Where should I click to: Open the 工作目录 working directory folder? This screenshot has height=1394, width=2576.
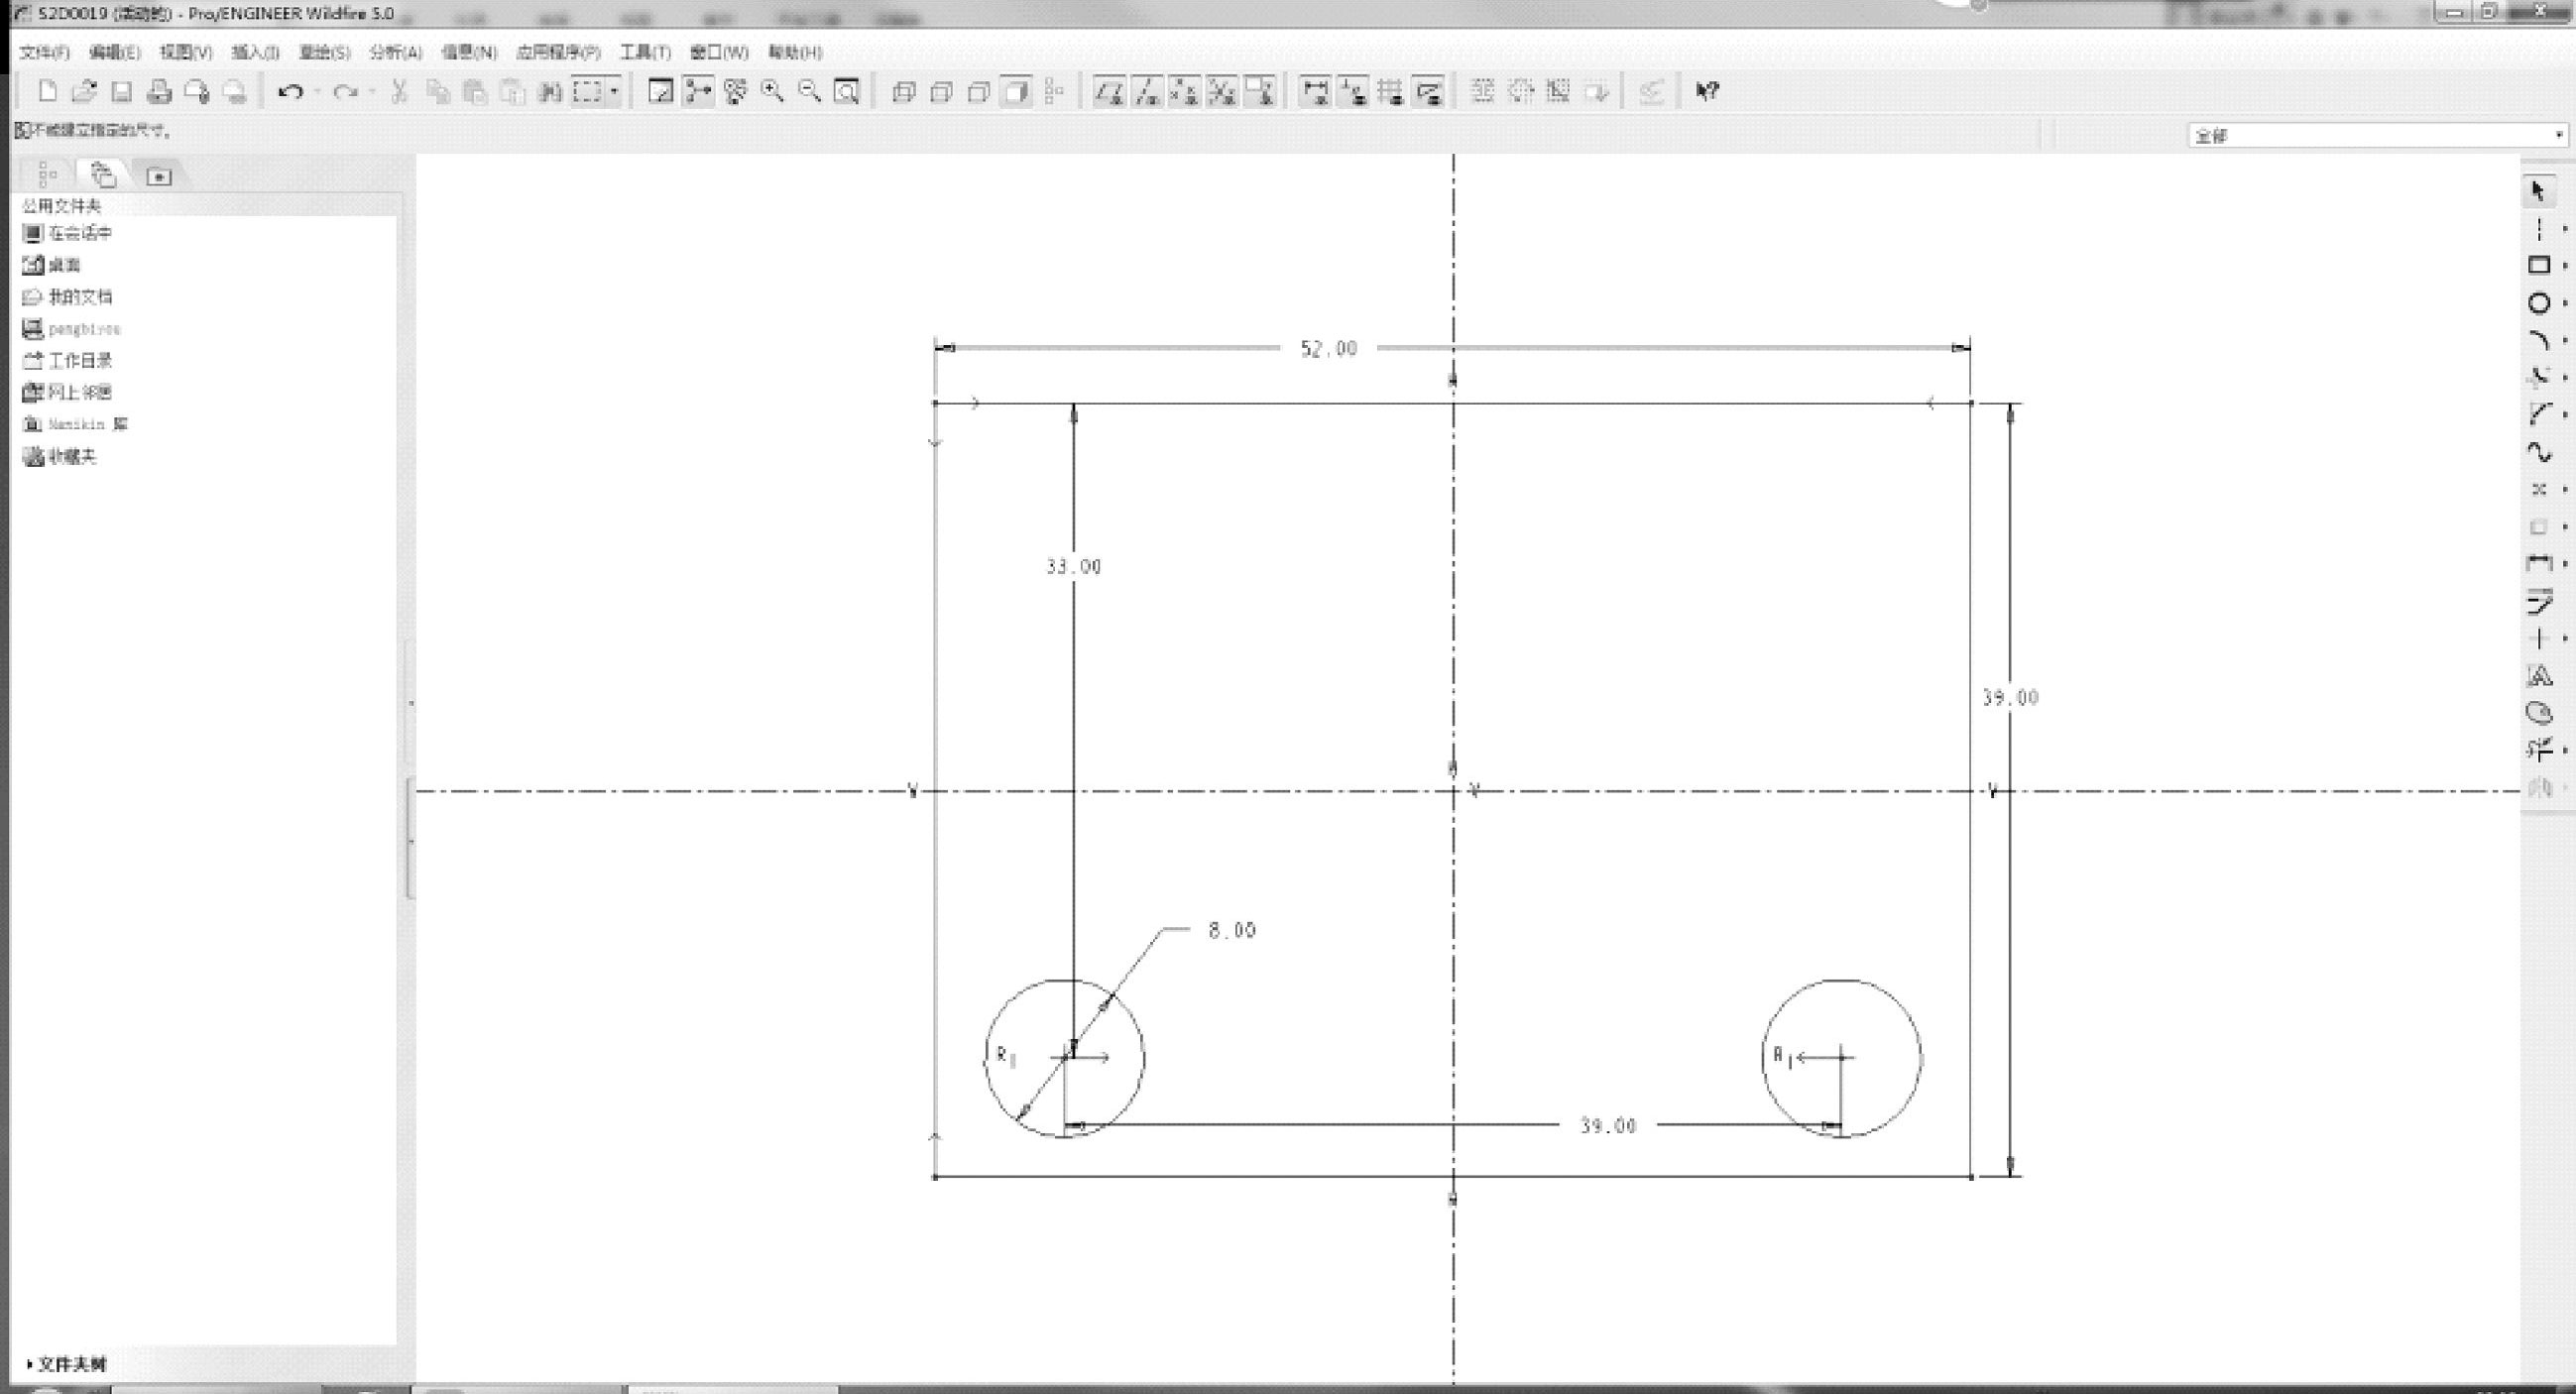(79, 361)
